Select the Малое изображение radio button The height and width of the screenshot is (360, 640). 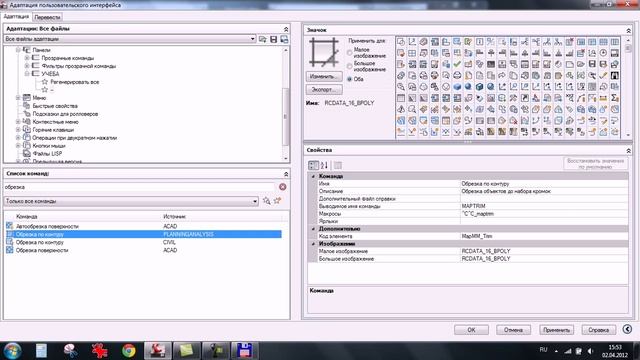point(349,53)
